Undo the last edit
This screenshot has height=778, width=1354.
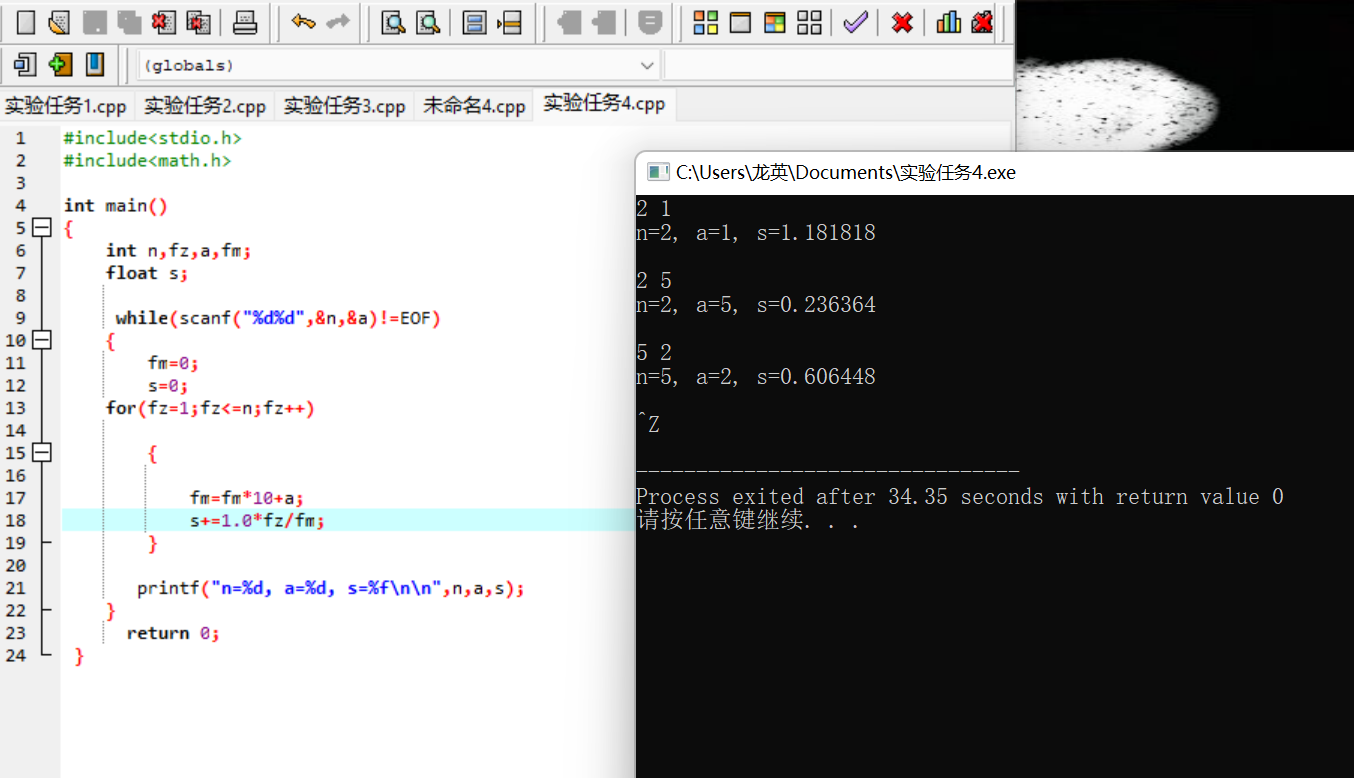(x=304, y=22)
